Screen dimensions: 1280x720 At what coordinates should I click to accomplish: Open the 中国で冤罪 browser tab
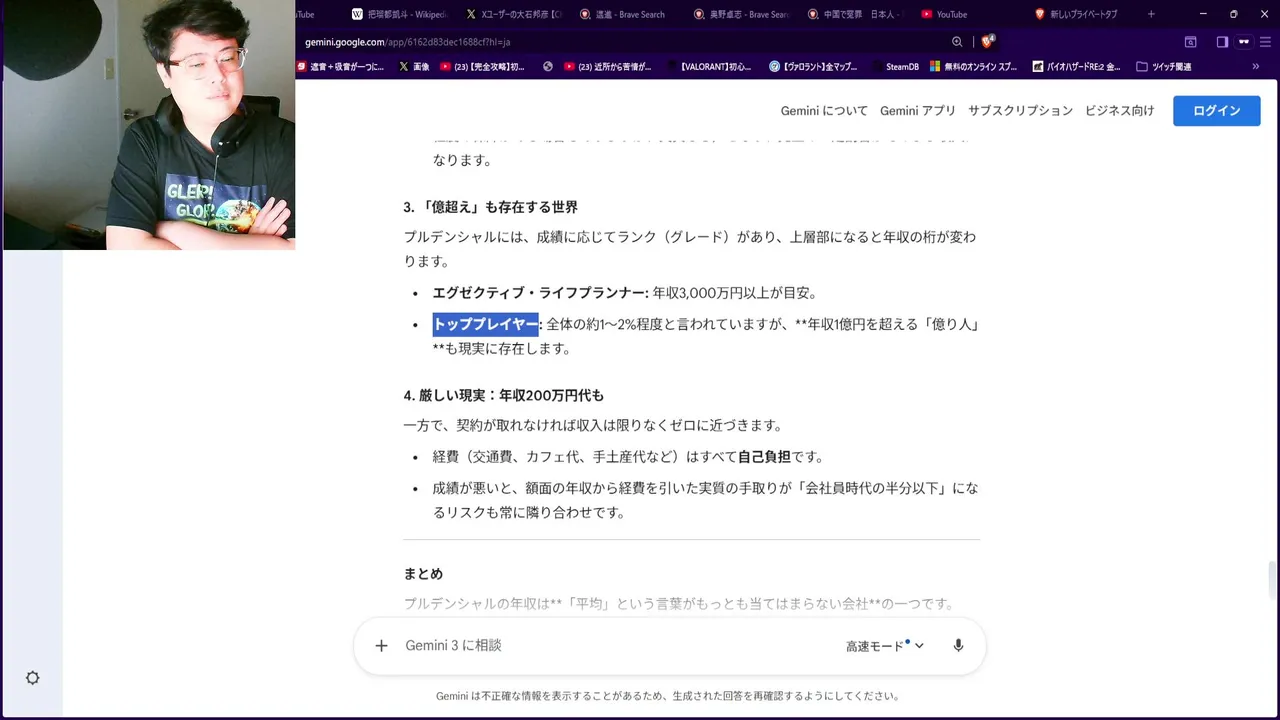coord(855,14)
